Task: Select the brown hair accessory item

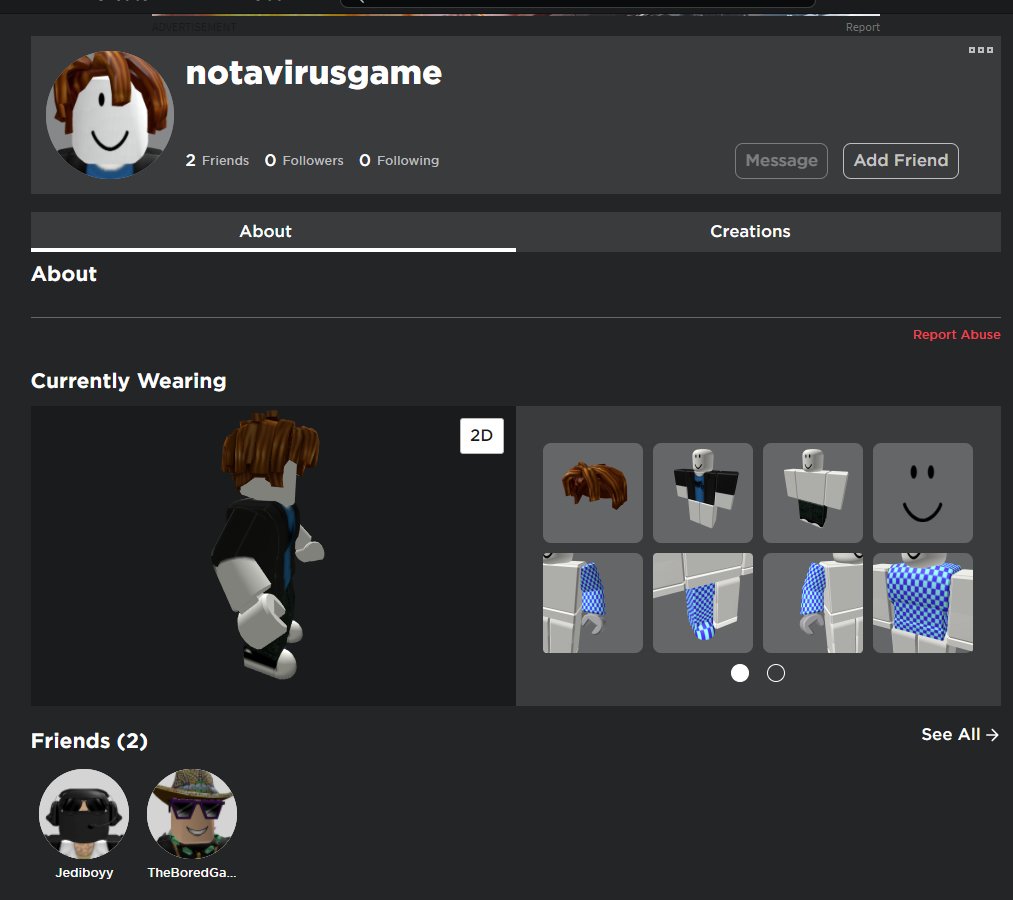Action: pyautogui.click(x=592, y=493)
